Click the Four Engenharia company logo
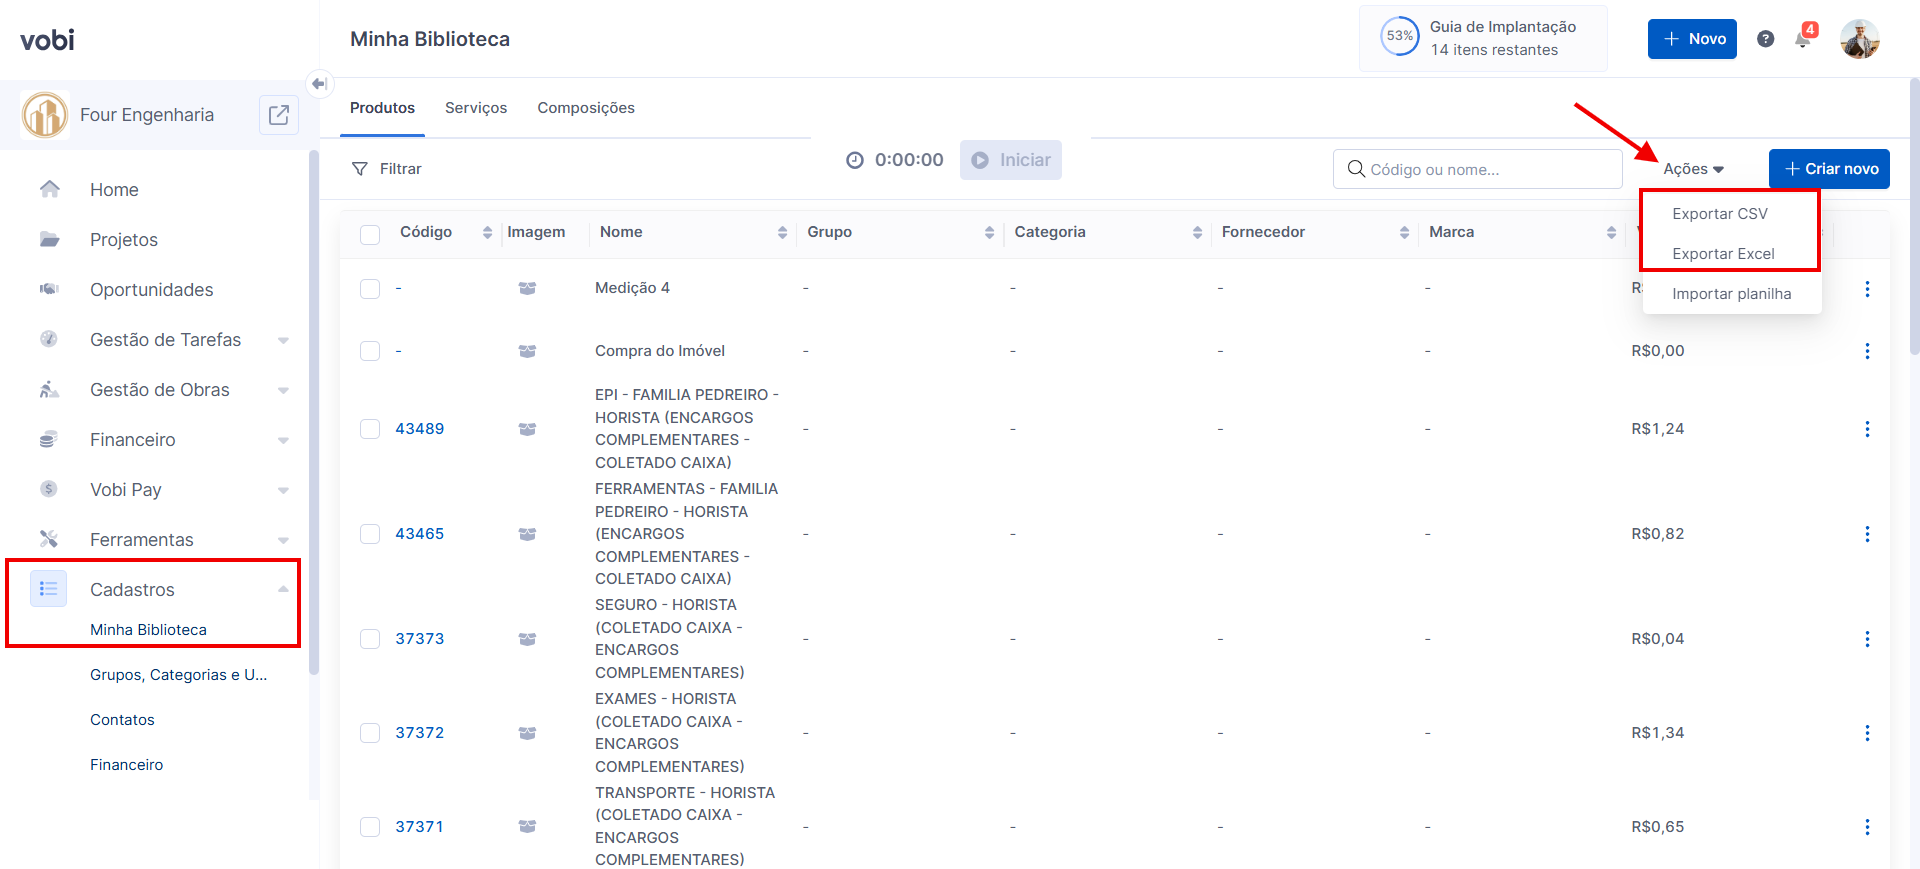This screenshot has height=869, width=1920. (x=45, y=115)
